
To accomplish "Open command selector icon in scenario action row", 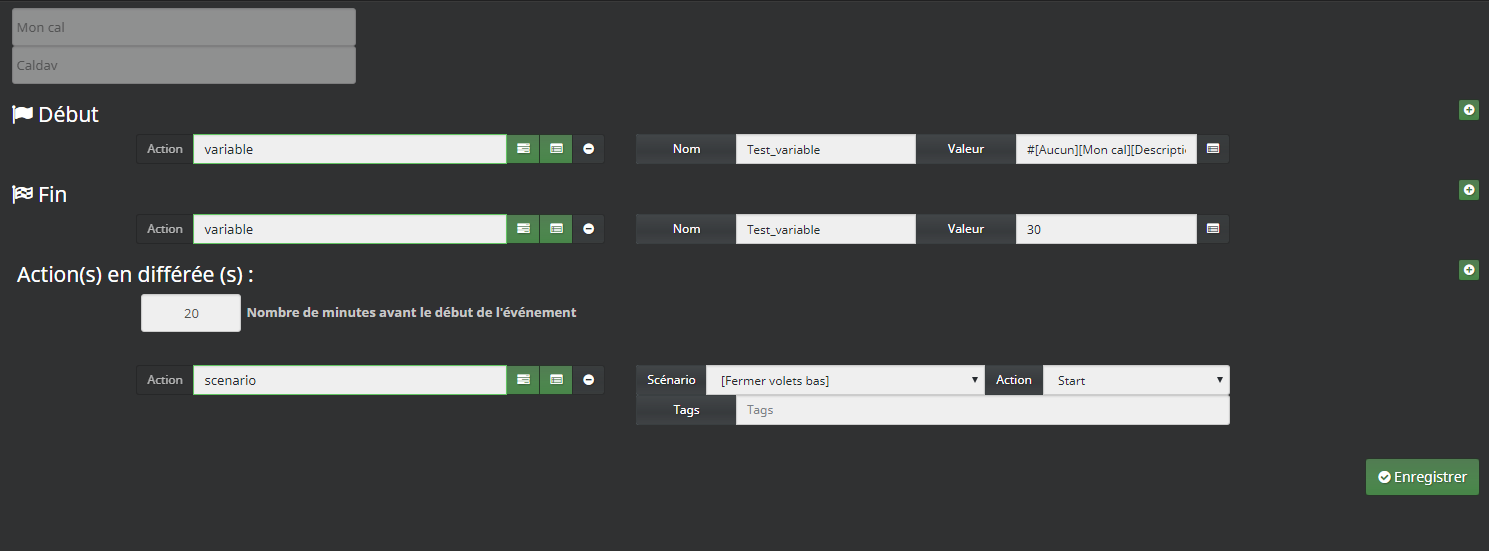I will pos(556,380).
